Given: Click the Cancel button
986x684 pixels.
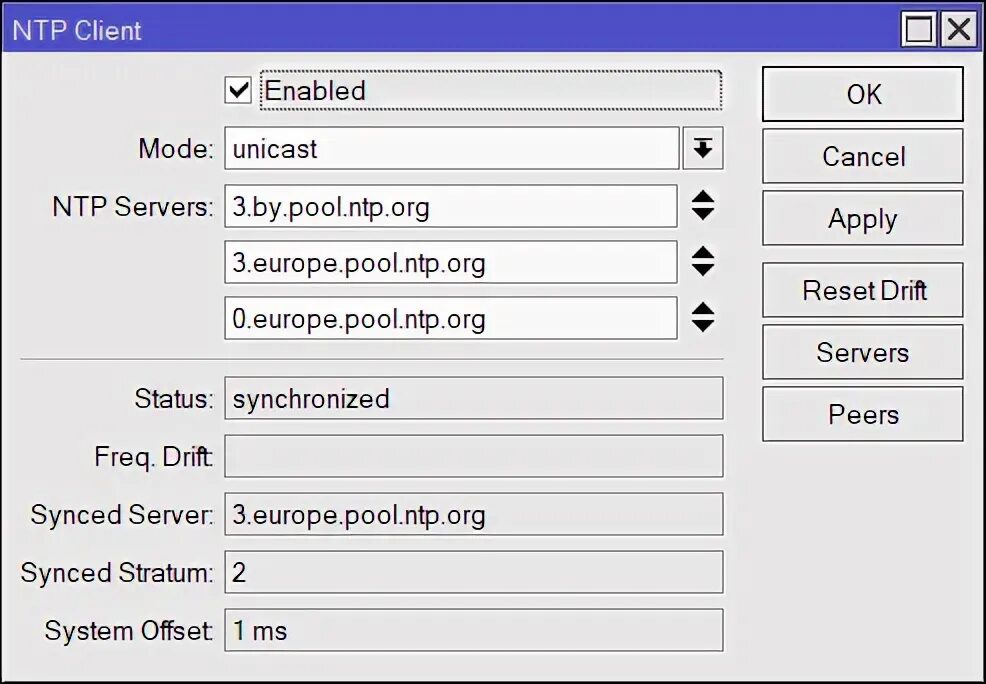Looking at the screenshot, I should pyautogui.click(x=863, y=156).
